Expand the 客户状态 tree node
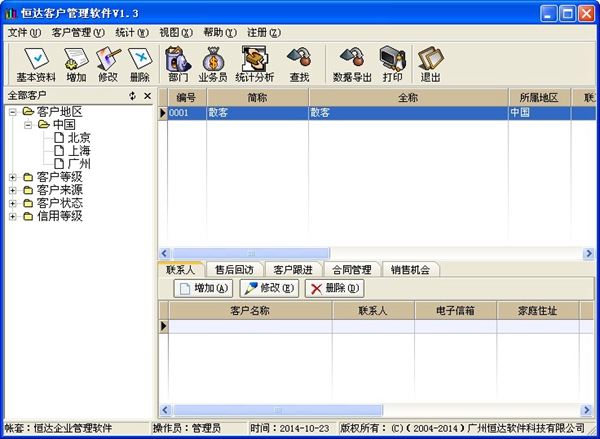This screenshot has width=600, height=439. (x=13, y=203)
